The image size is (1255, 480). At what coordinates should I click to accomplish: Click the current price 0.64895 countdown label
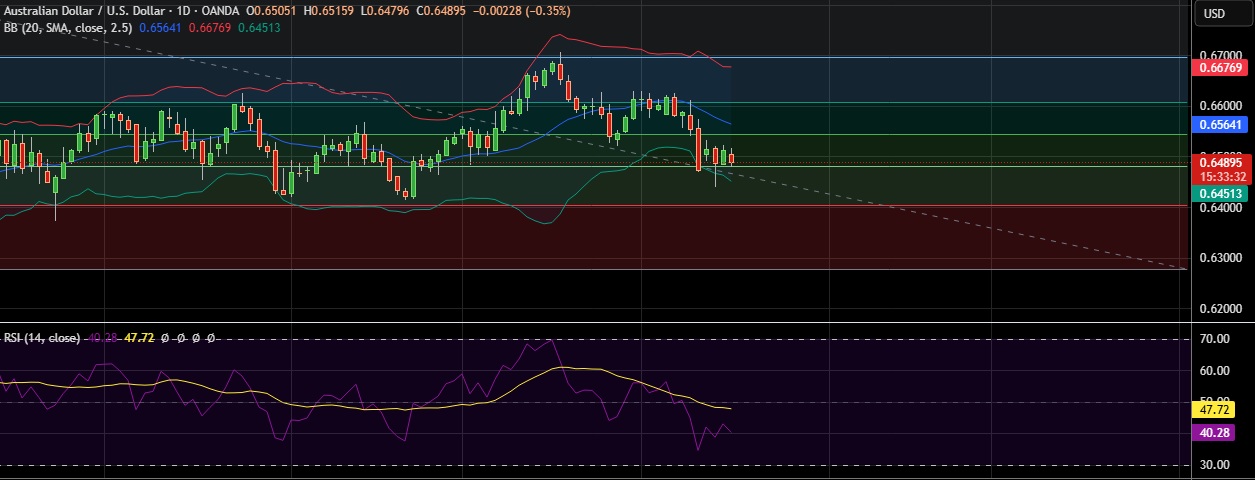1220,168
